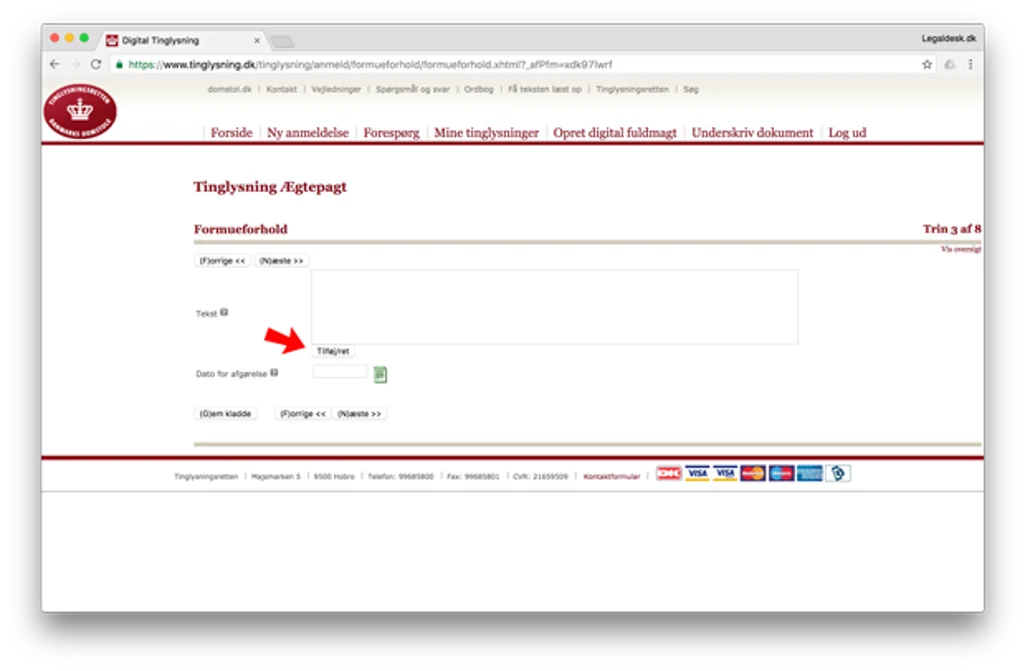Open Chrome three-dot menu

(970, 64)
